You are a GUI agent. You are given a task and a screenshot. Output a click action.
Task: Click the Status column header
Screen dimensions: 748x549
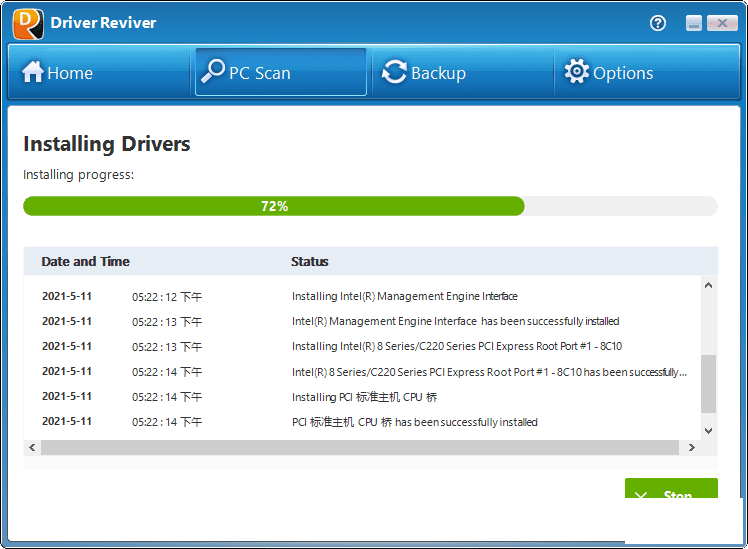click(310, 261)
